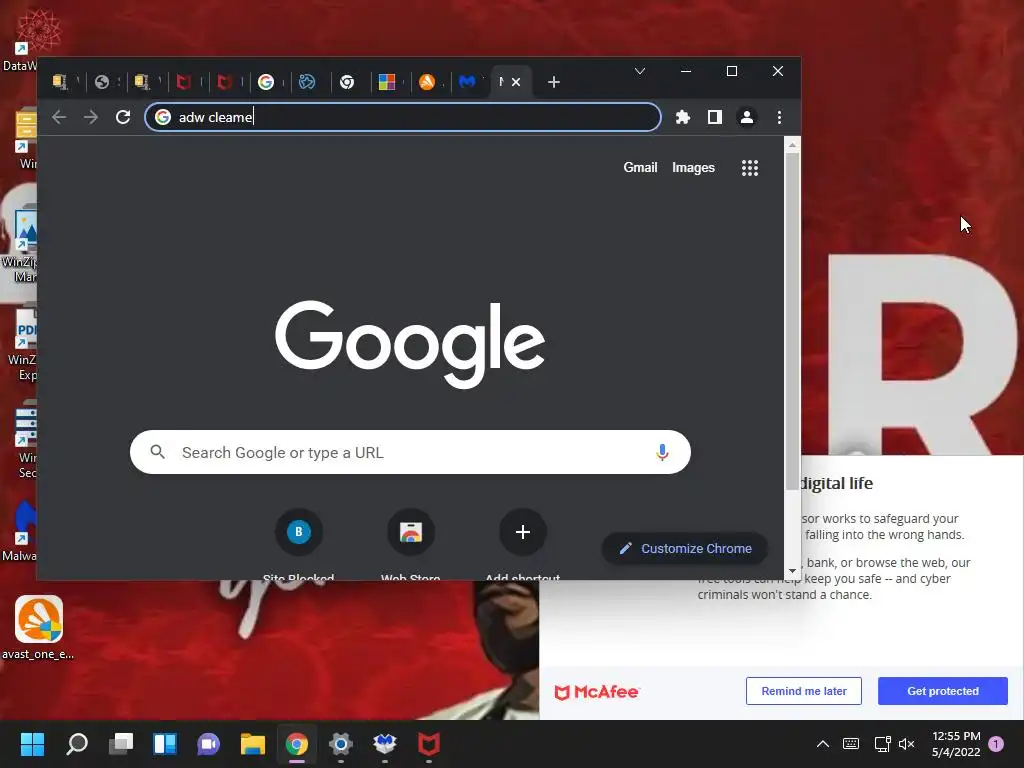The height and width of the screenshot is (768, 1024).
Task: Open Chrome Extensions puzzle menu
Action: [x=682, y=117]
